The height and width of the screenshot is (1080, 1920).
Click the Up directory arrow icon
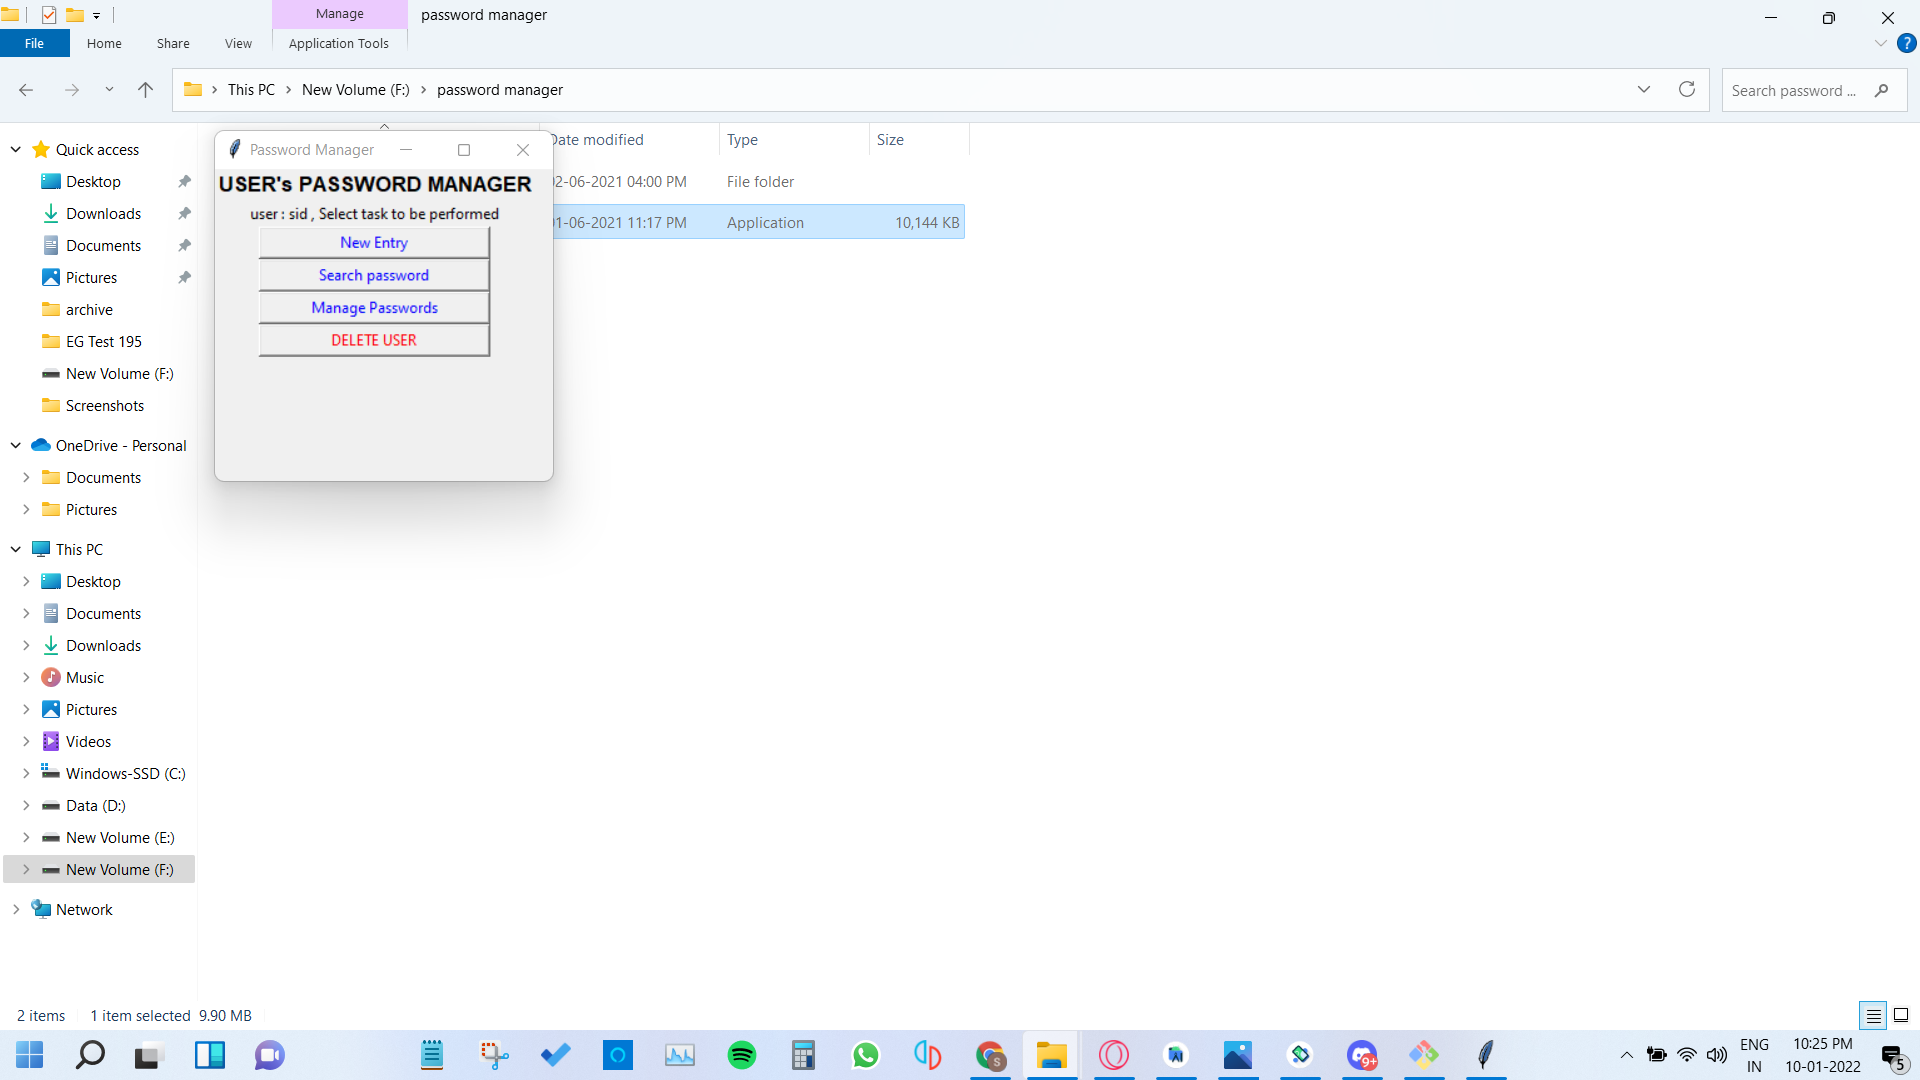145,90
